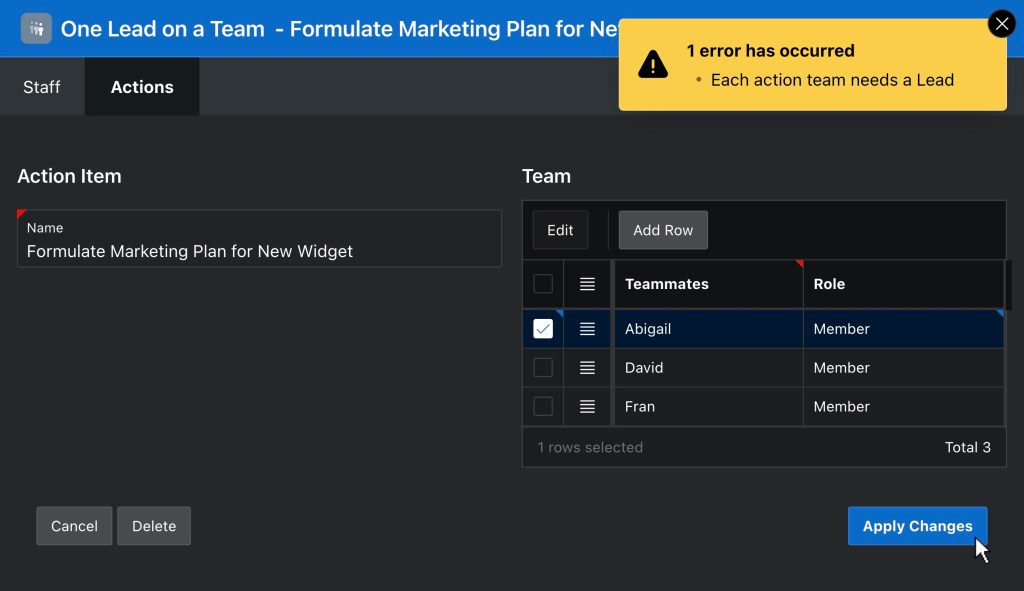Uncheck Abigail's selected row checkbox
Image resolution: width=1024 pixels, height=591 pixels.
click(x=543, y=328)
